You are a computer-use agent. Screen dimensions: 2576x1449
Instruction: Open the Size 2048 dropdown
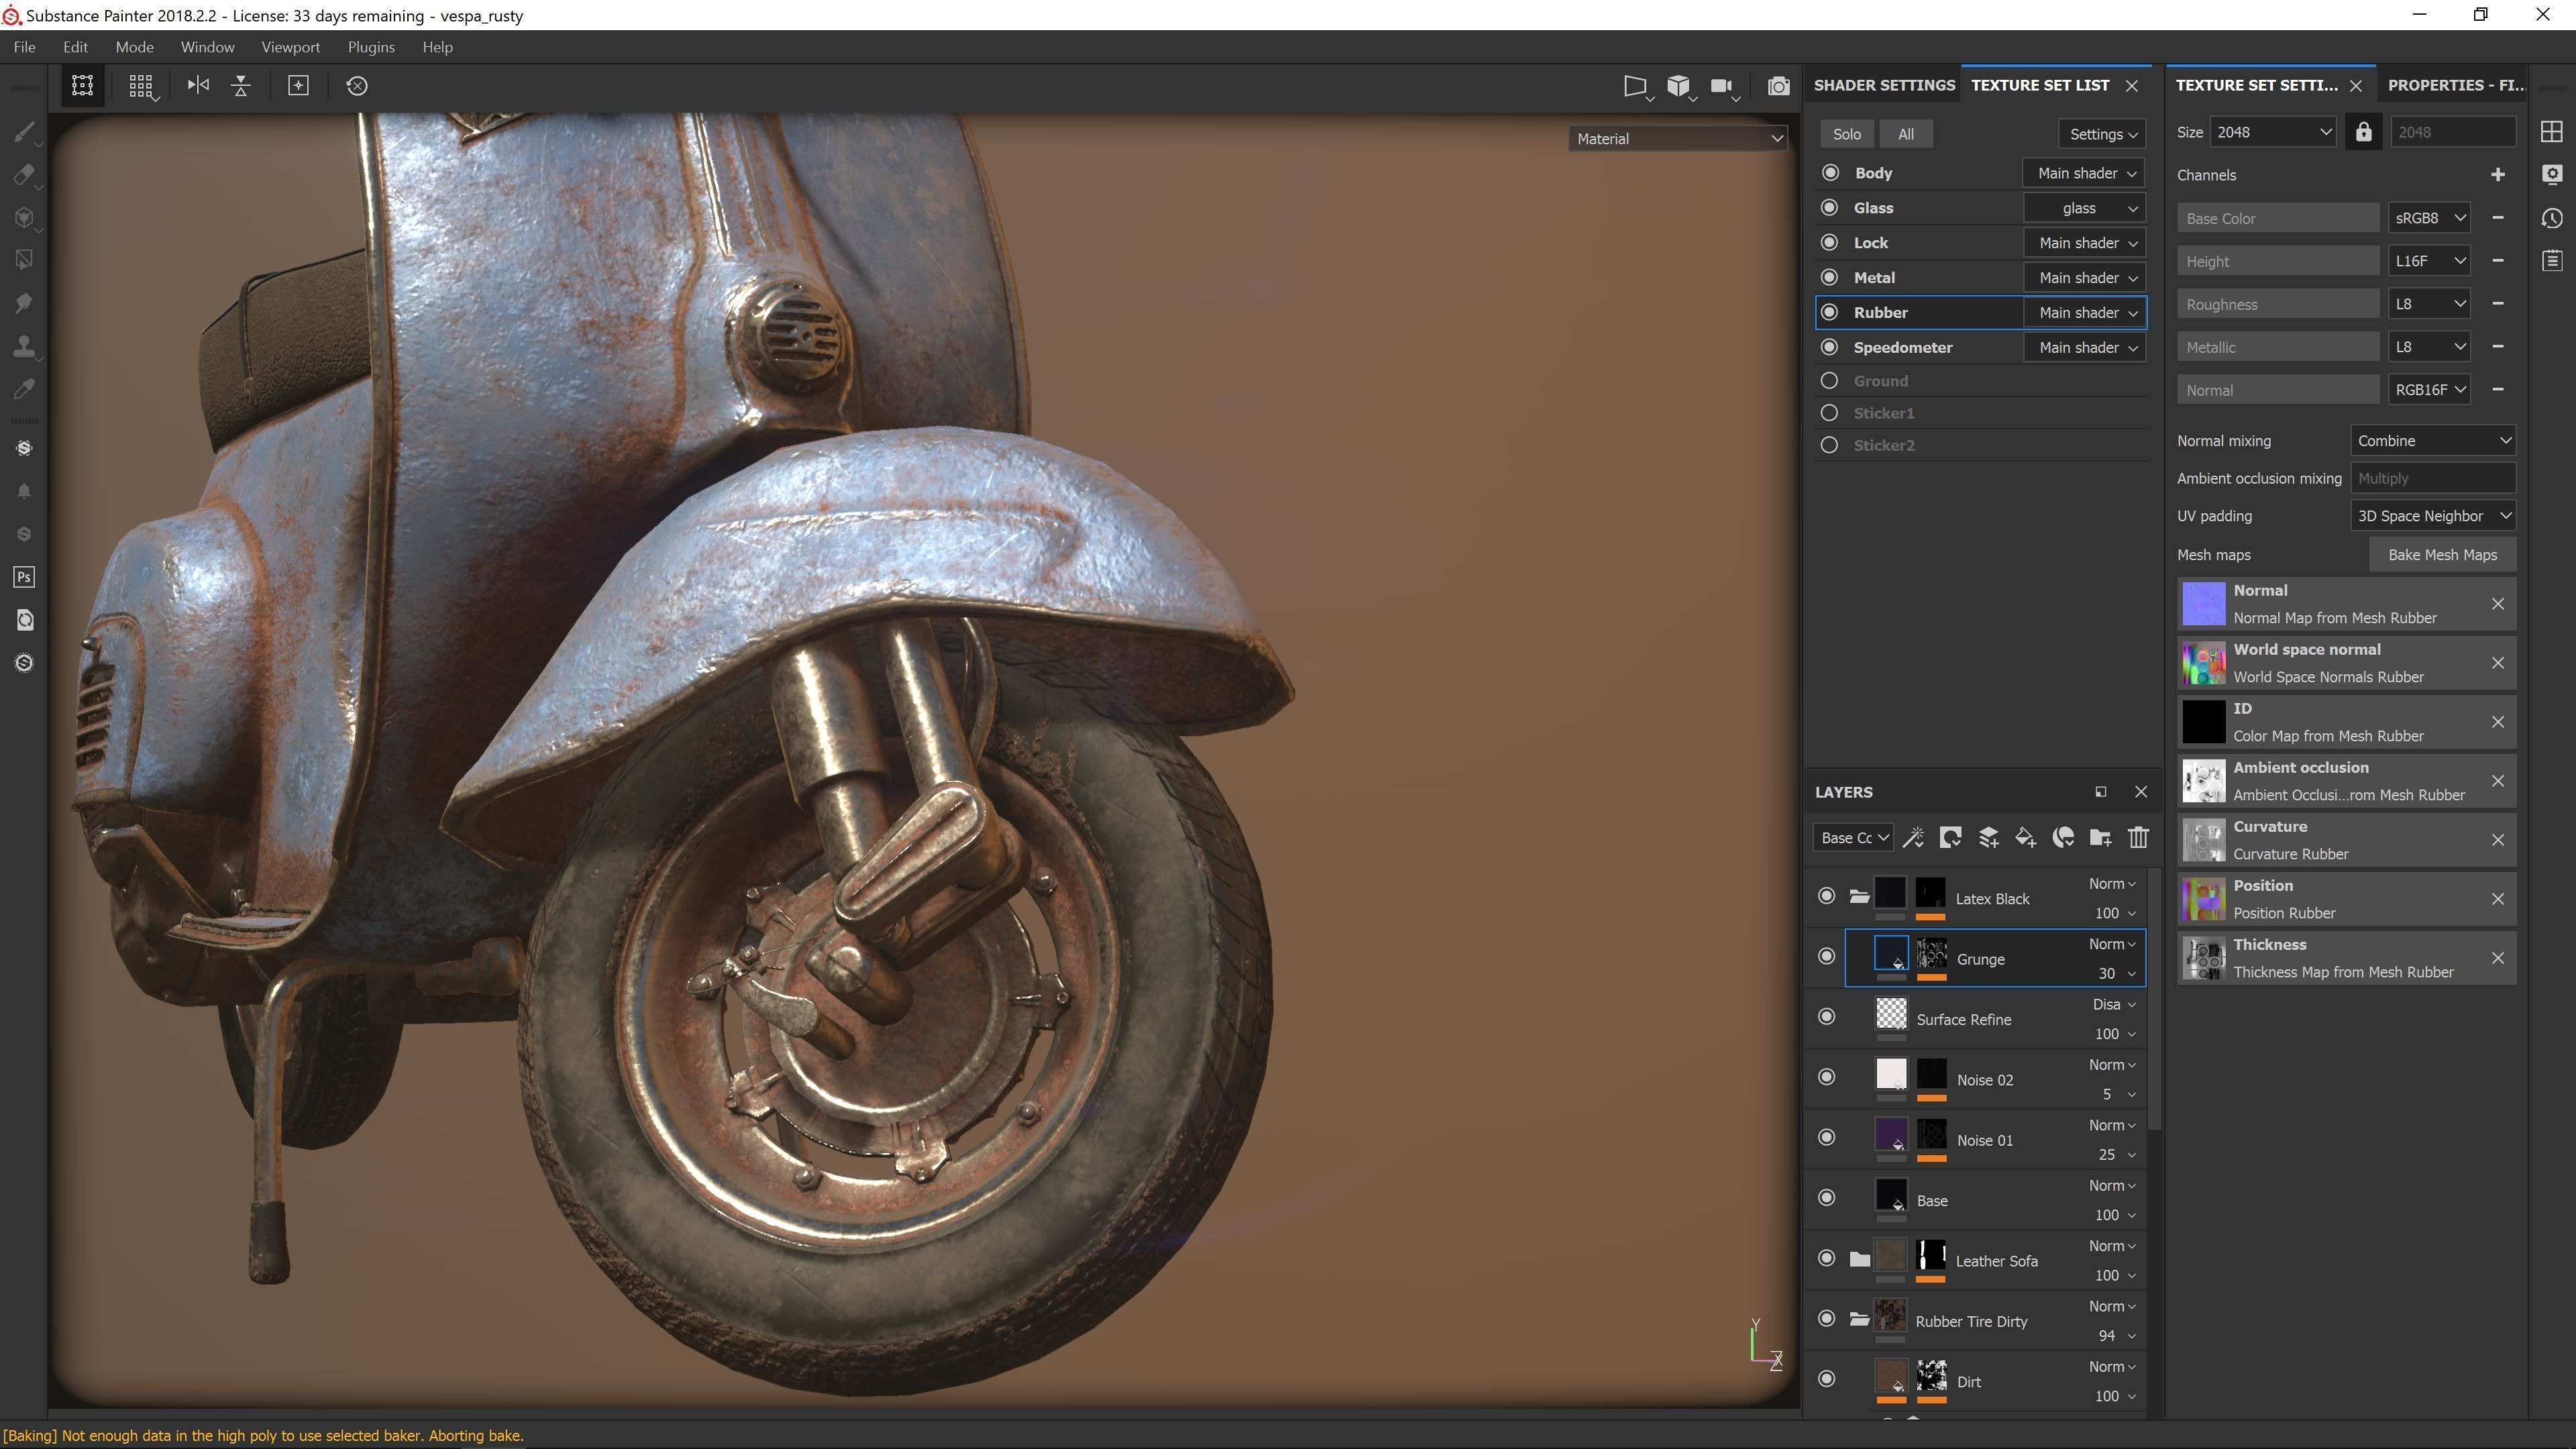(2273, 132)
